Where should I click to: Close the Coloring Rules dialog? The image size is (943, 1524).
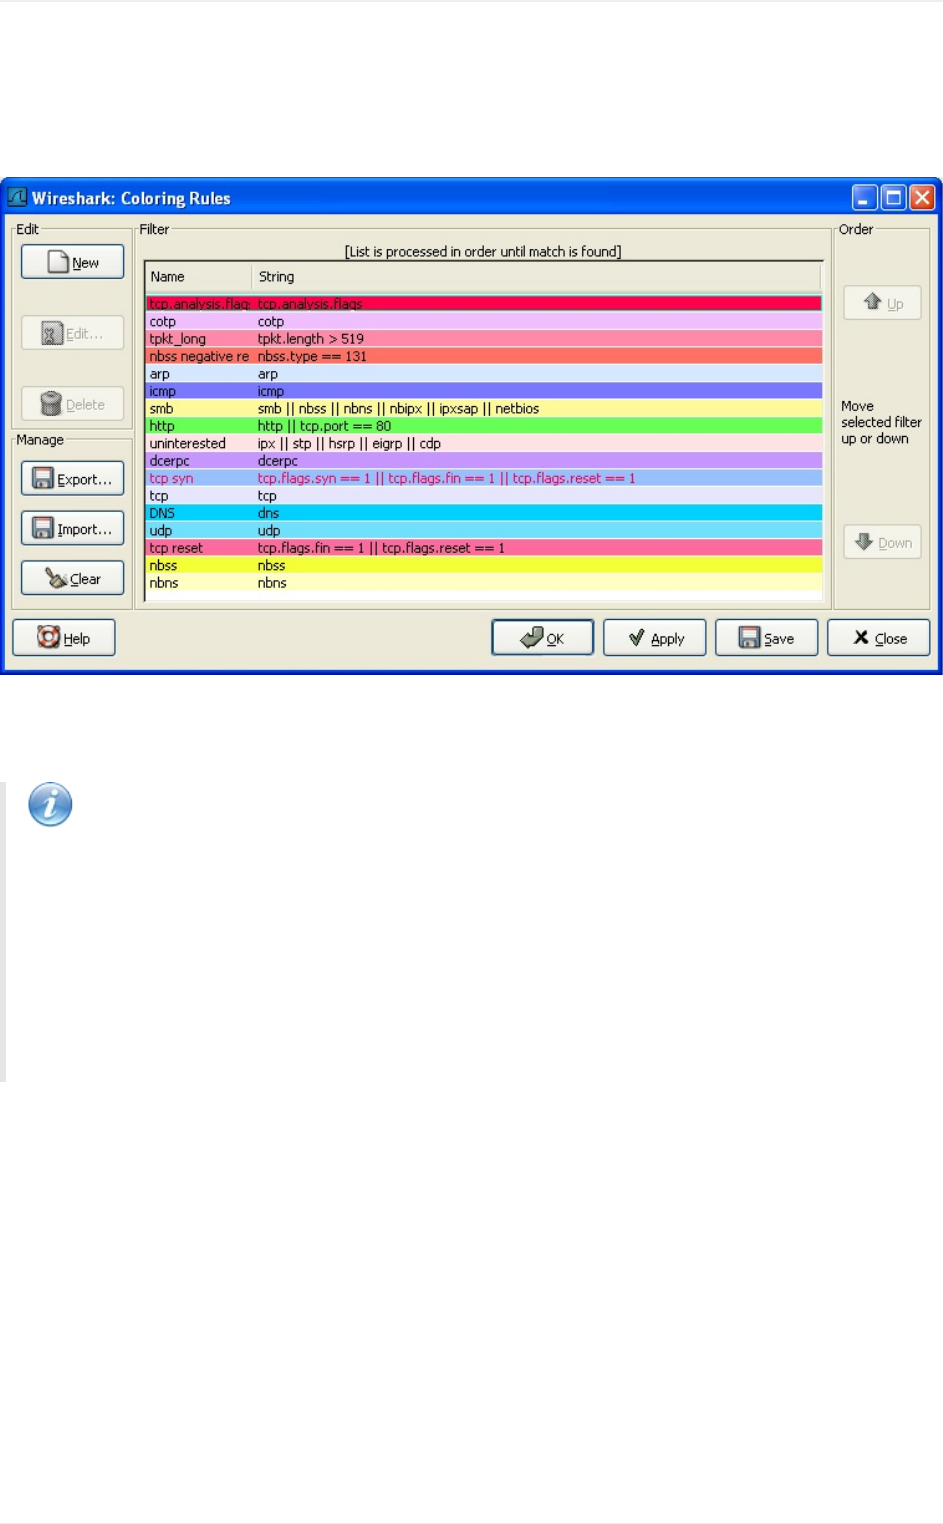coord(879,638)
